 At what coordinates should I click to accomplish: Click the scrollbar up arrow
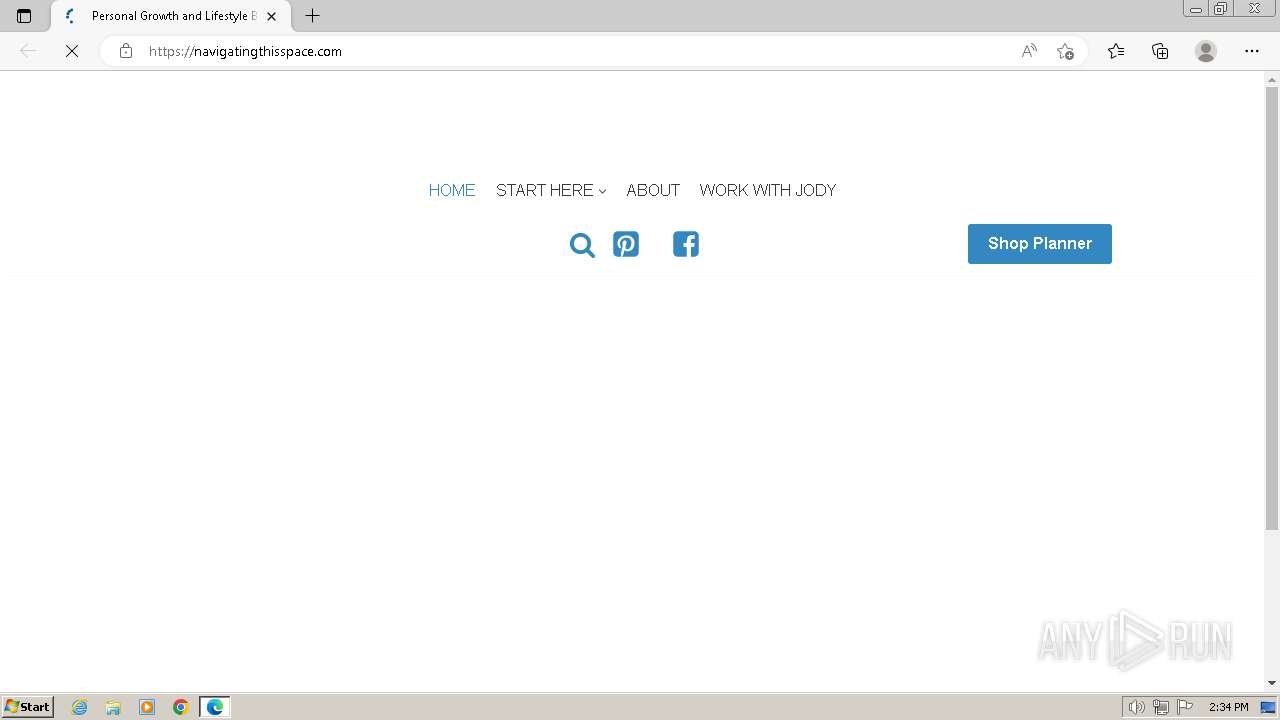tap(1272, 79)
